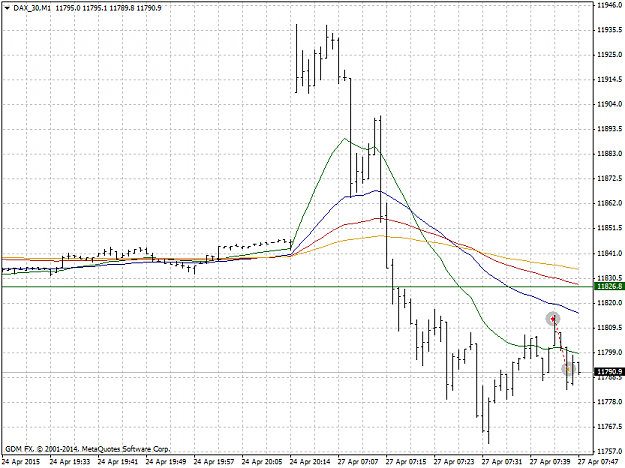
Task: Click the 24 Apr 20:14 time label
Action: point(310,462)
